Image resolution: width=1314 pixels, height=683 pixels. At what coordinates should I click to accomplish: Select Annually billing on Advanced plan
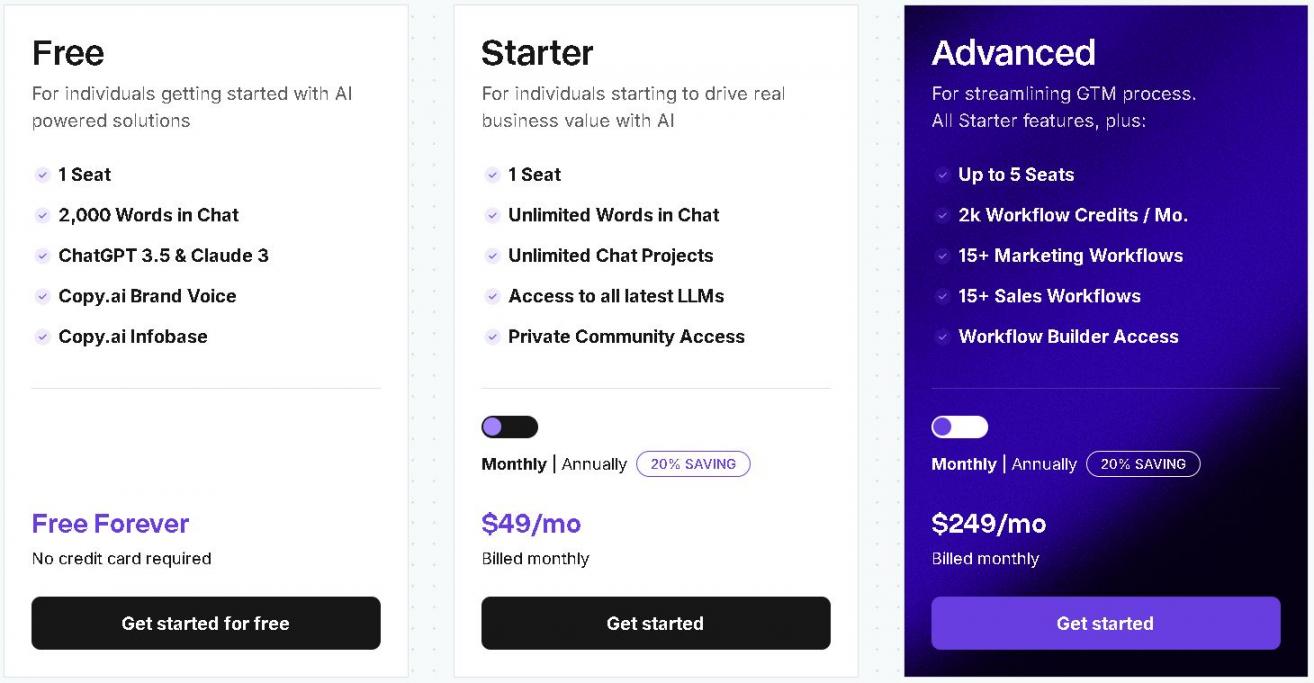tap(1044, 464)
